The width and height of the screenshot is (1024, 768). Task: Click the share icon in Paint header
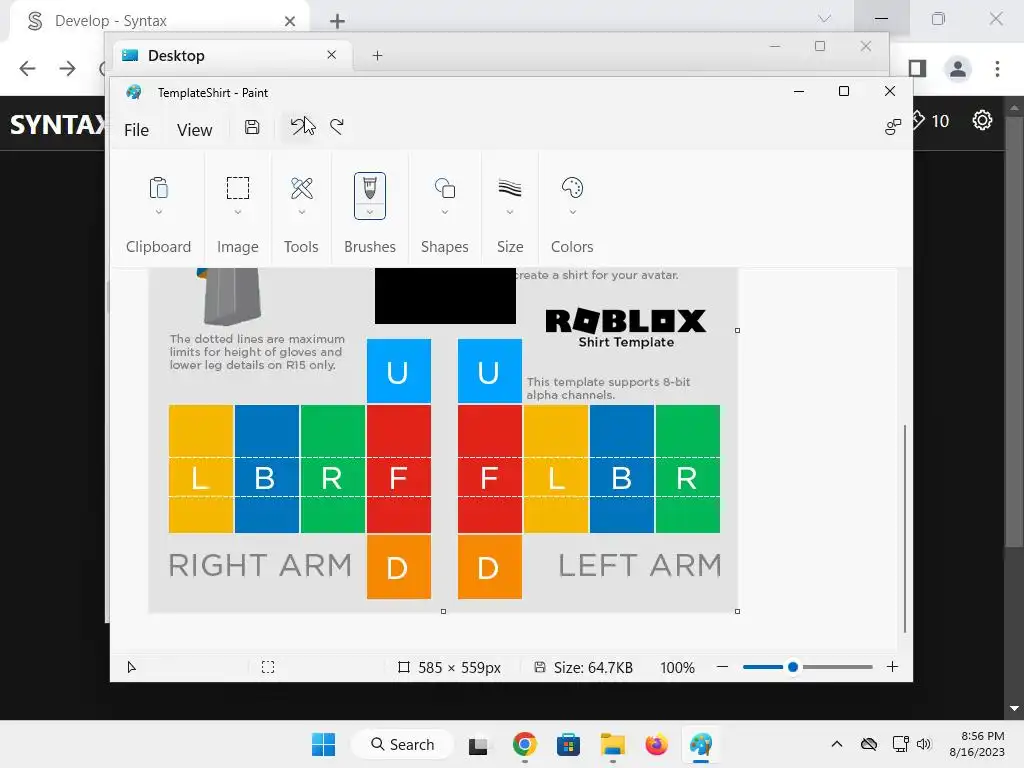click(x=893, y=127)
